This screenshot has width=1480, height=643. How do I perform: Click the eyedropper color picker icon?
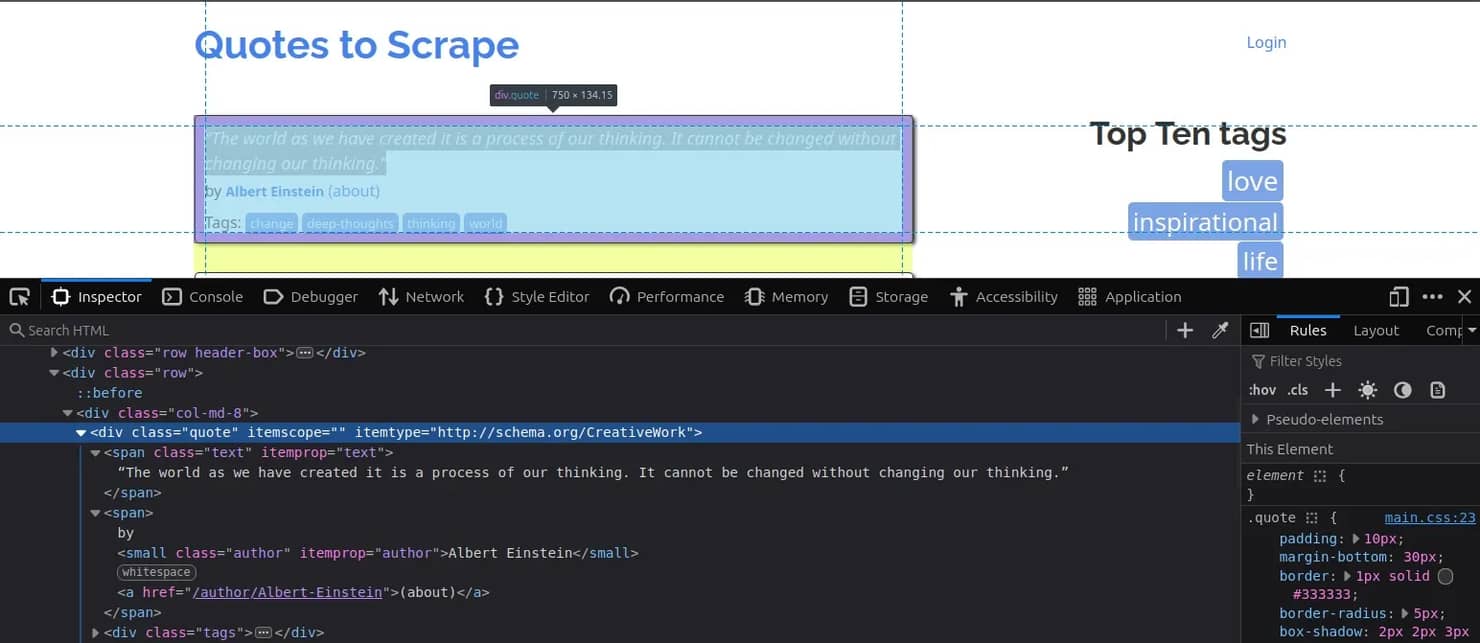1220,331
